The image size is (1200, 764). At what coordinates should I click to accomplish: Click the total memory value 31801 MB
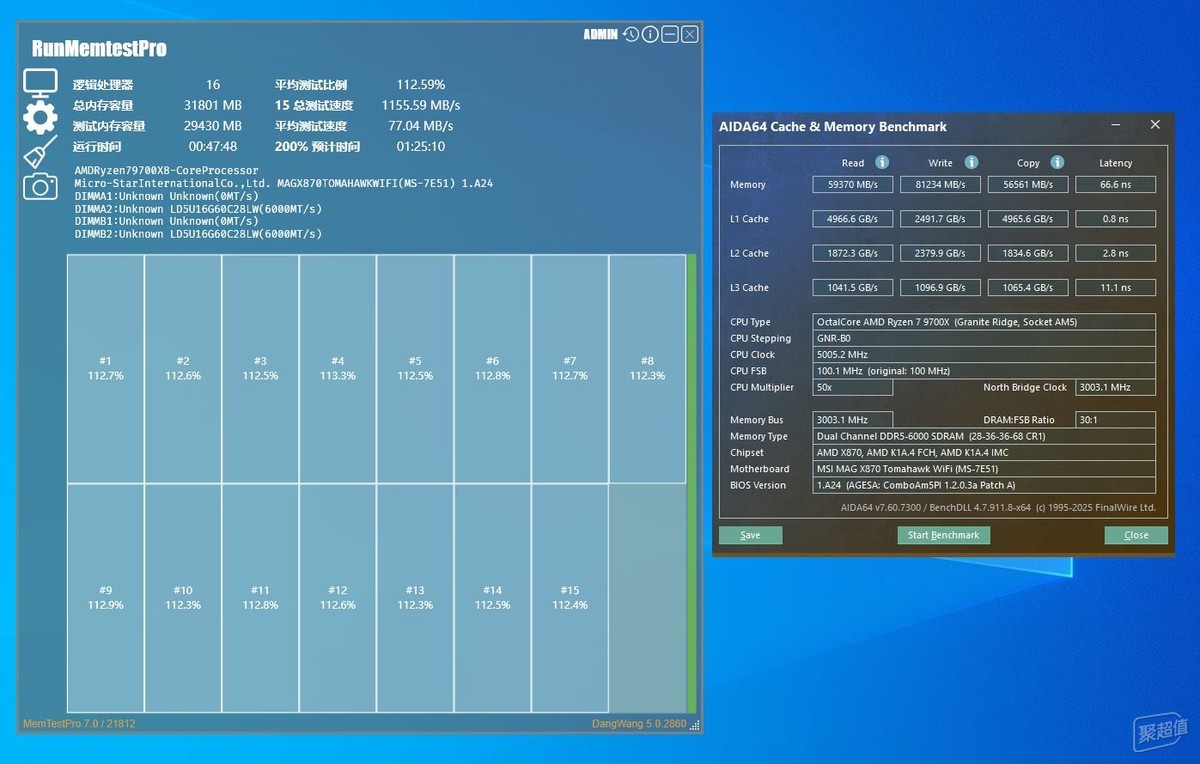(x=213, y=105)
